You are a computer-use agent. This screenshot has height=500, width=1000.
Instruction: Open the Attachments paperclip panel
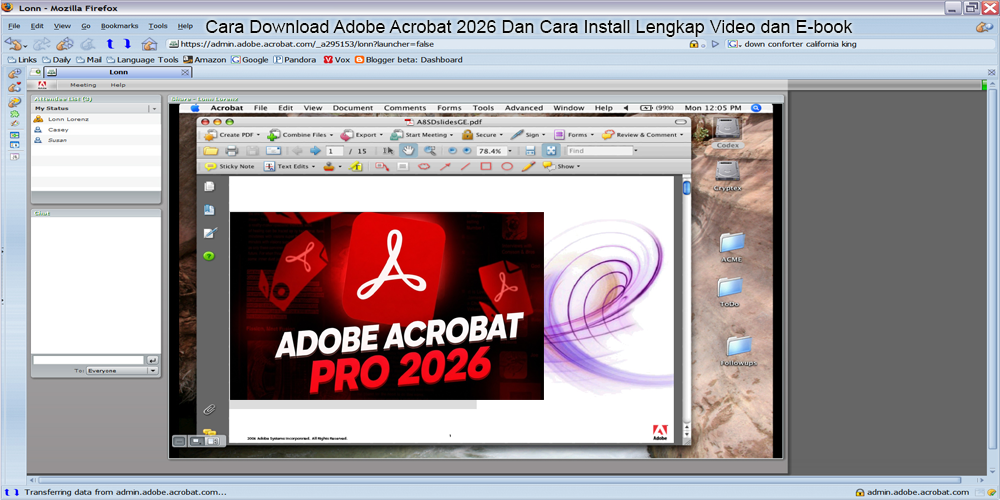[209, 409]
